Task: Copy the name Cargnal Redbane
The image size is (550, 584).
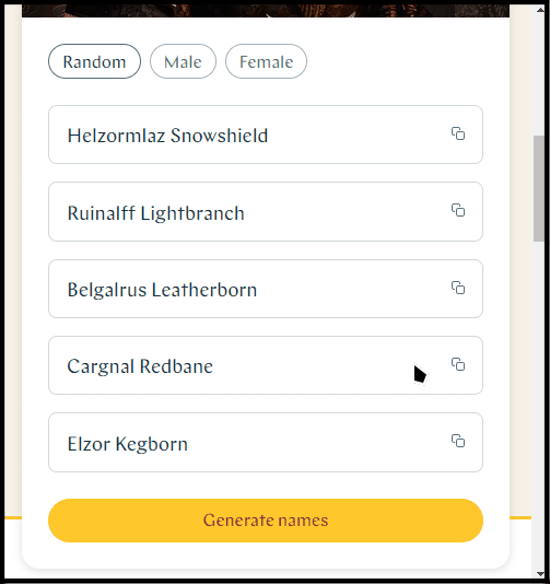Action: (x=458, y=364)
